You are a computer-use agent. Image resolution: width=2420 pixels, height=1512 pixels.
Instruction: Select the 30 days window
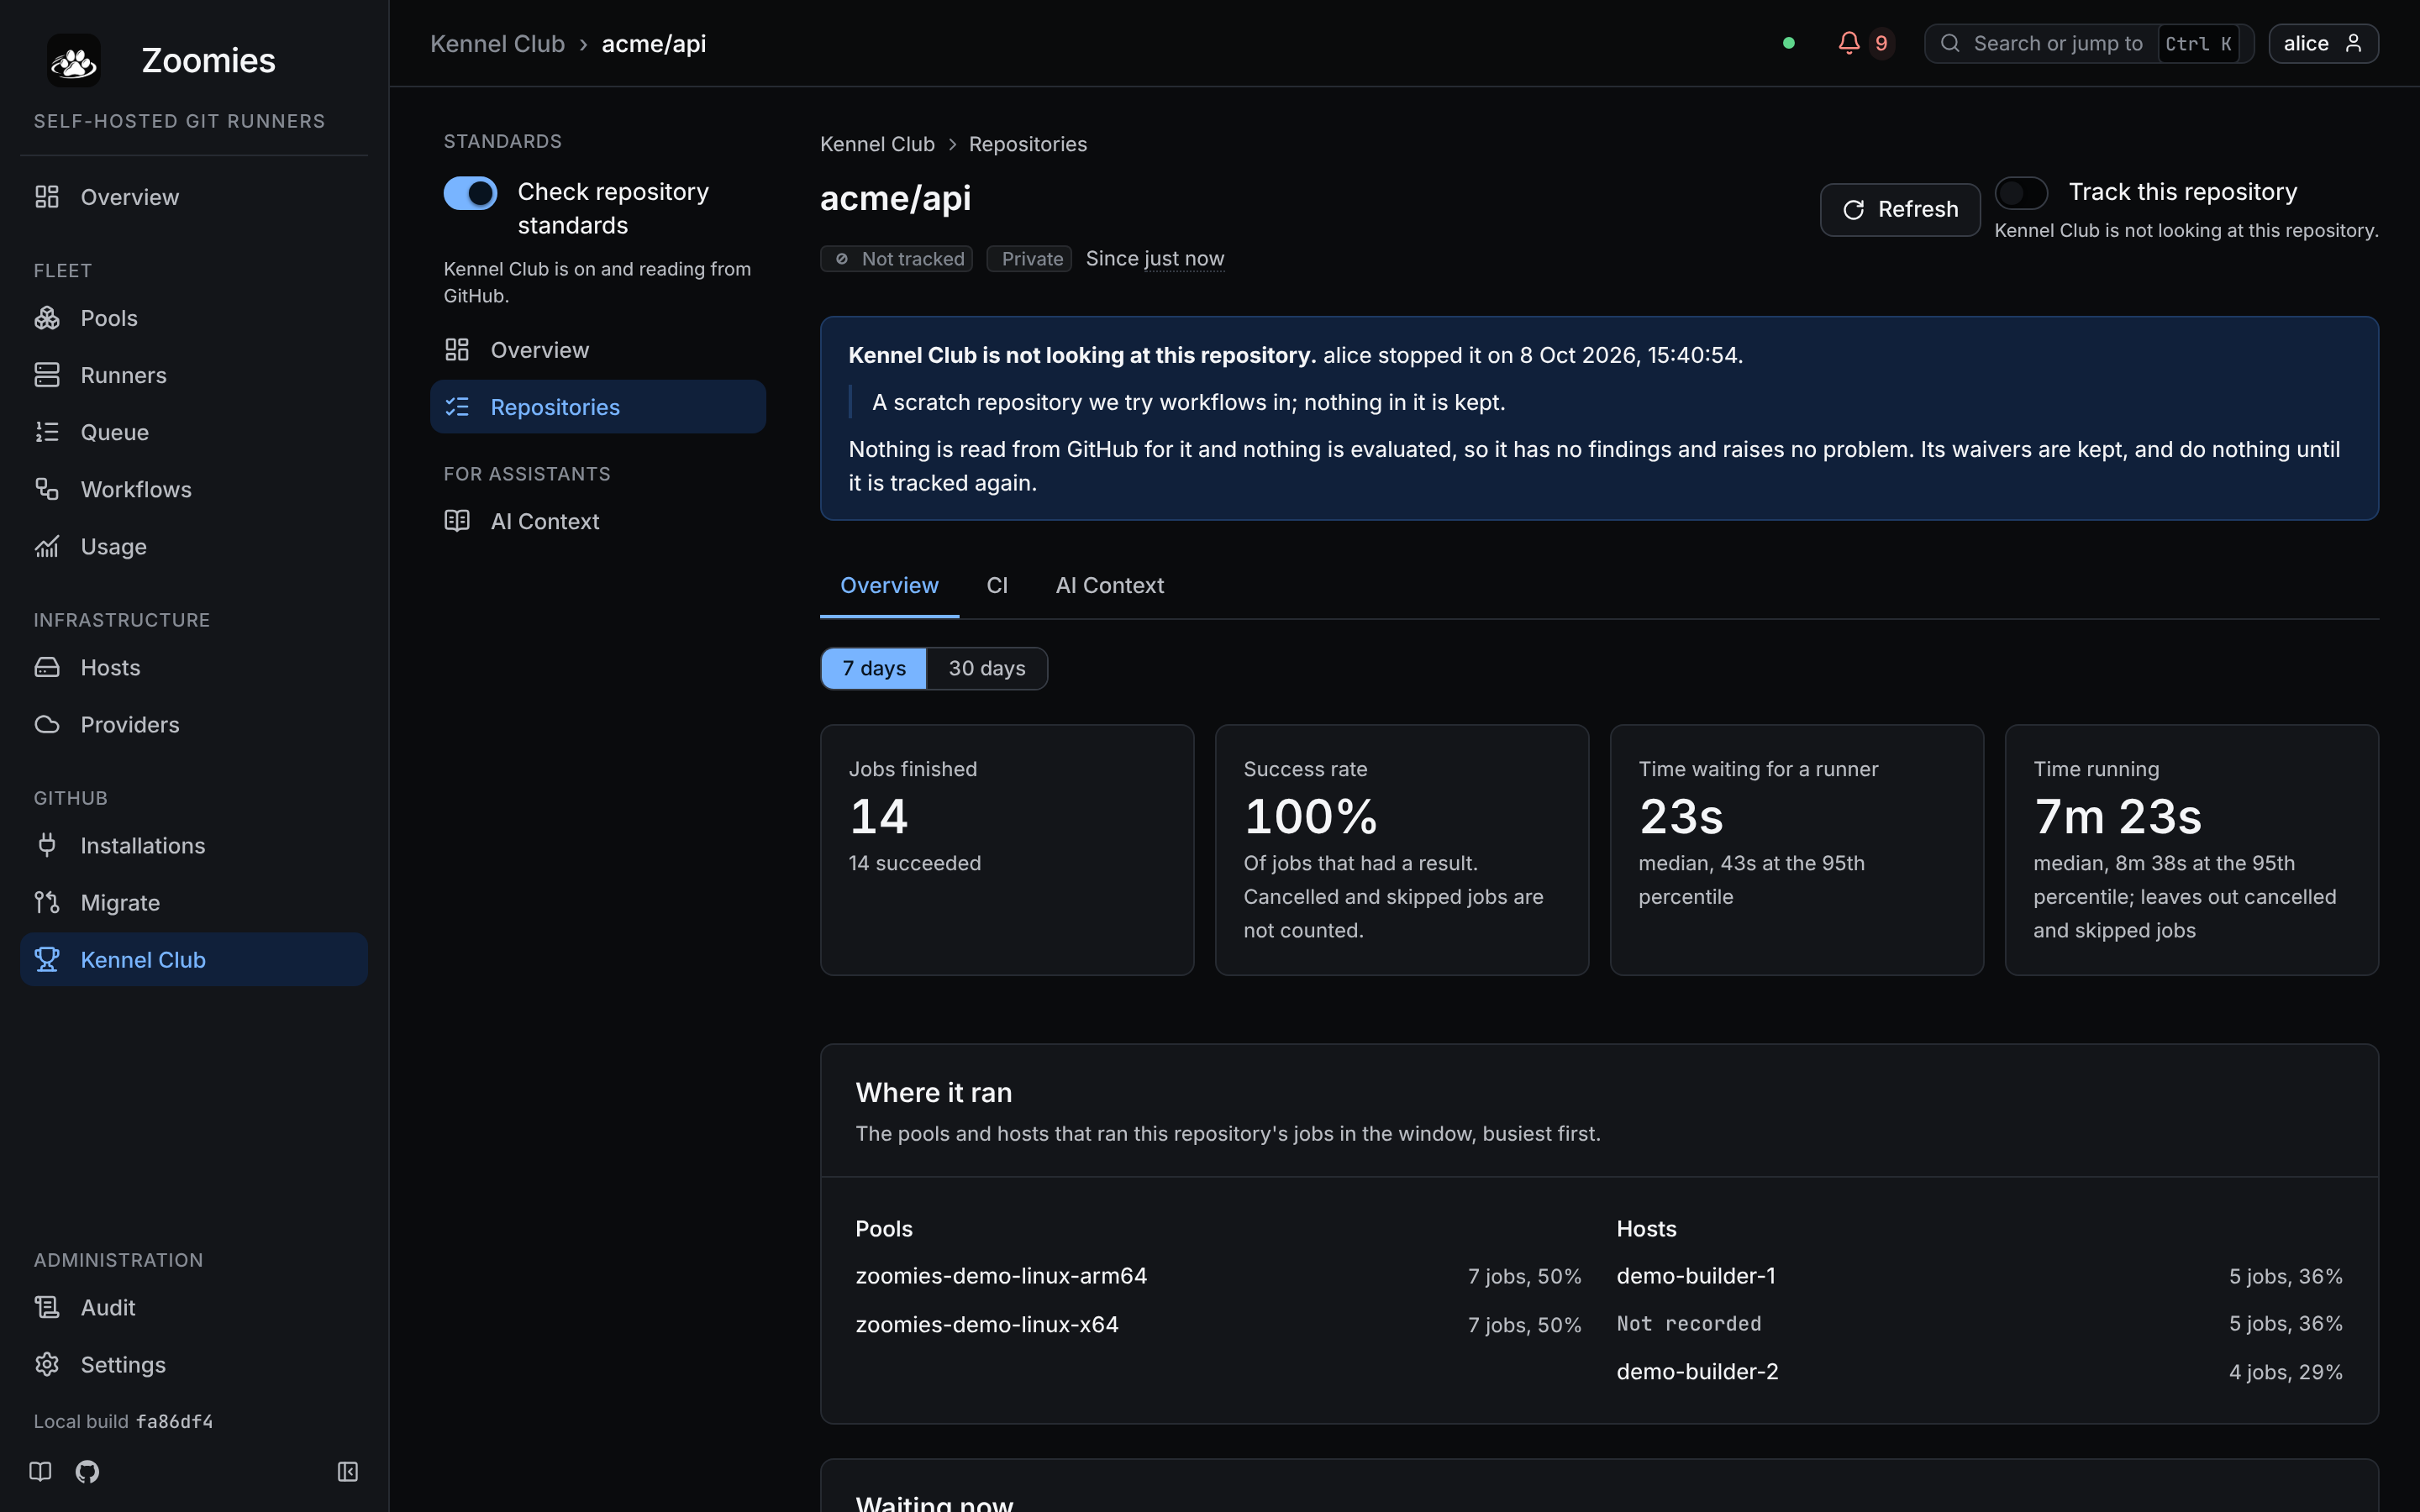pos(987,668)
